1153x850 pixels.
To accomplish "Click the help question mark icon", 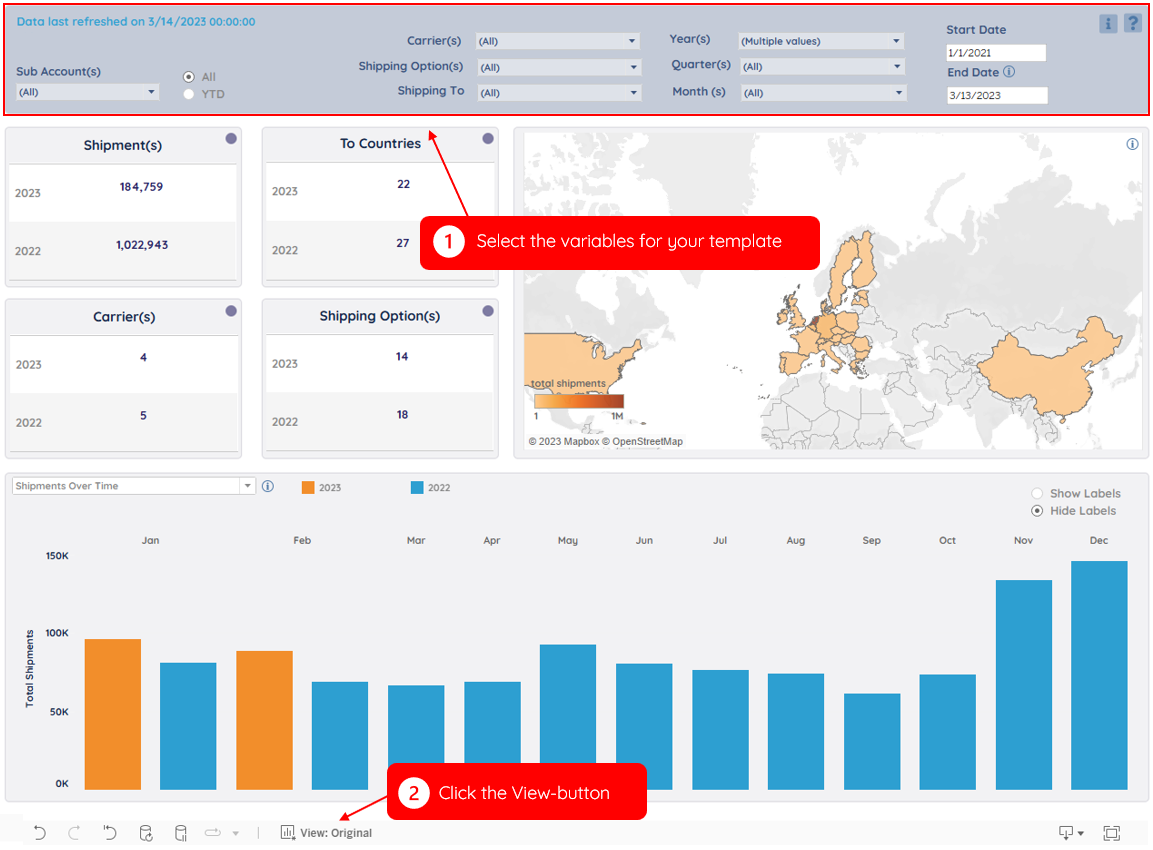I will pos(1132,24).
